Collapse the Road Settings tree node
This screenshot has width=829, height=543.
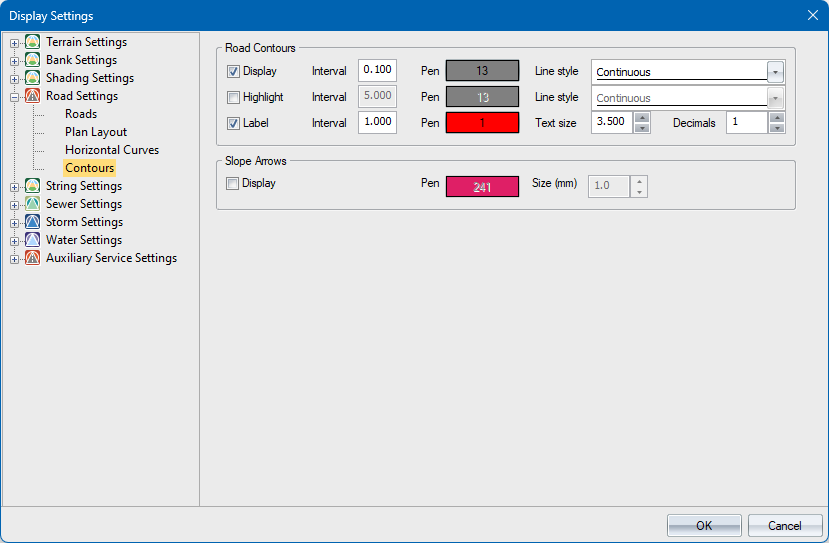click(x=14, y=97)
